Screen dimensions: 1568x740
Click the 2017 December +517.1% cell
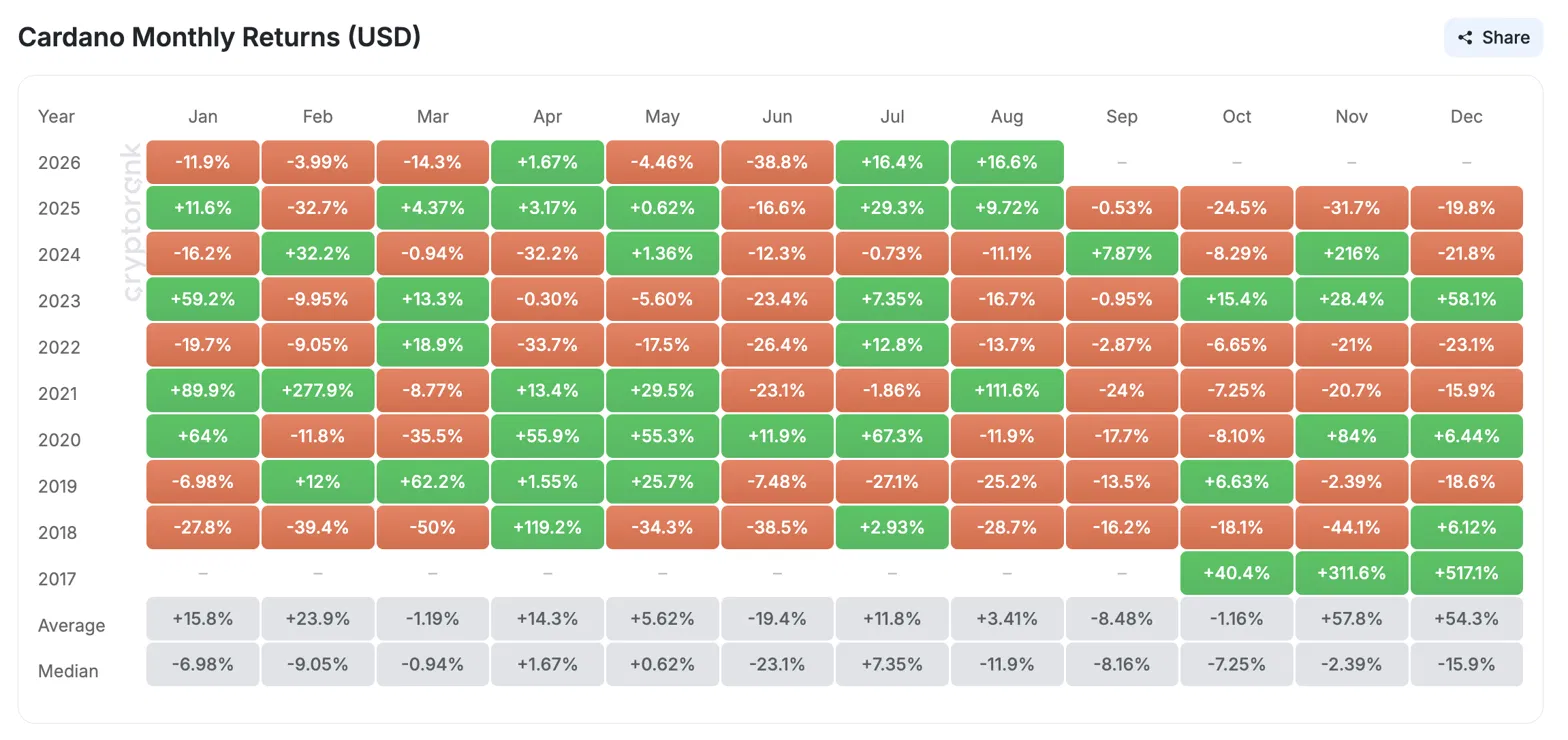1466,574
